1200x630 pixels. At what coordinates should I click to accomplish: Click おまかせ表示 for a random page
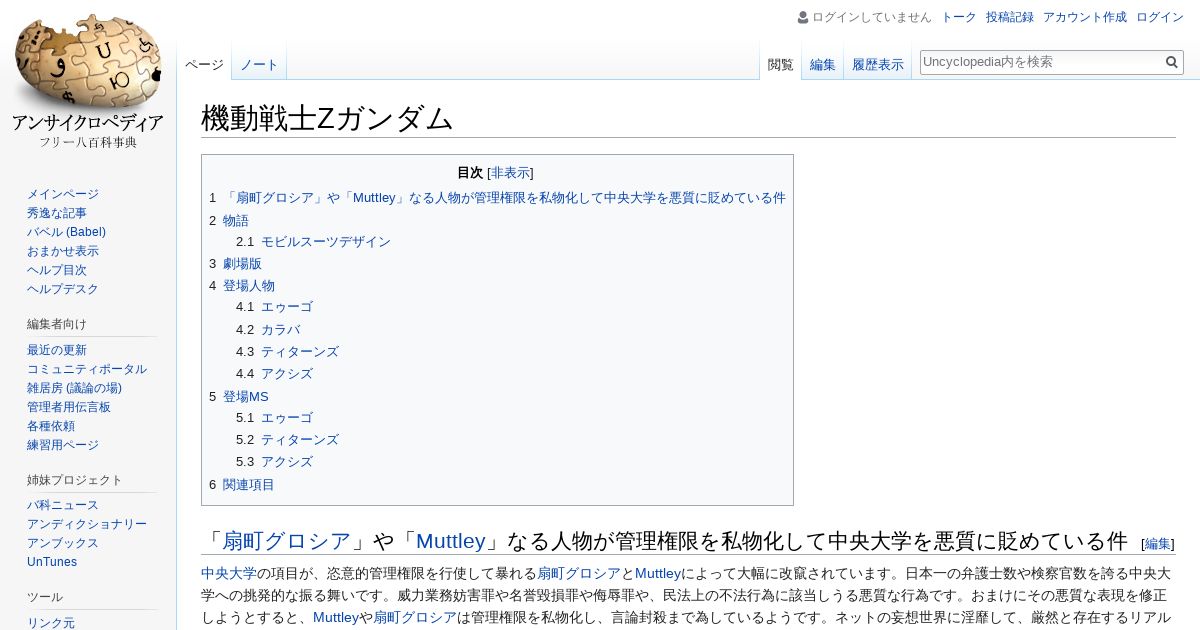click(63, 251)
